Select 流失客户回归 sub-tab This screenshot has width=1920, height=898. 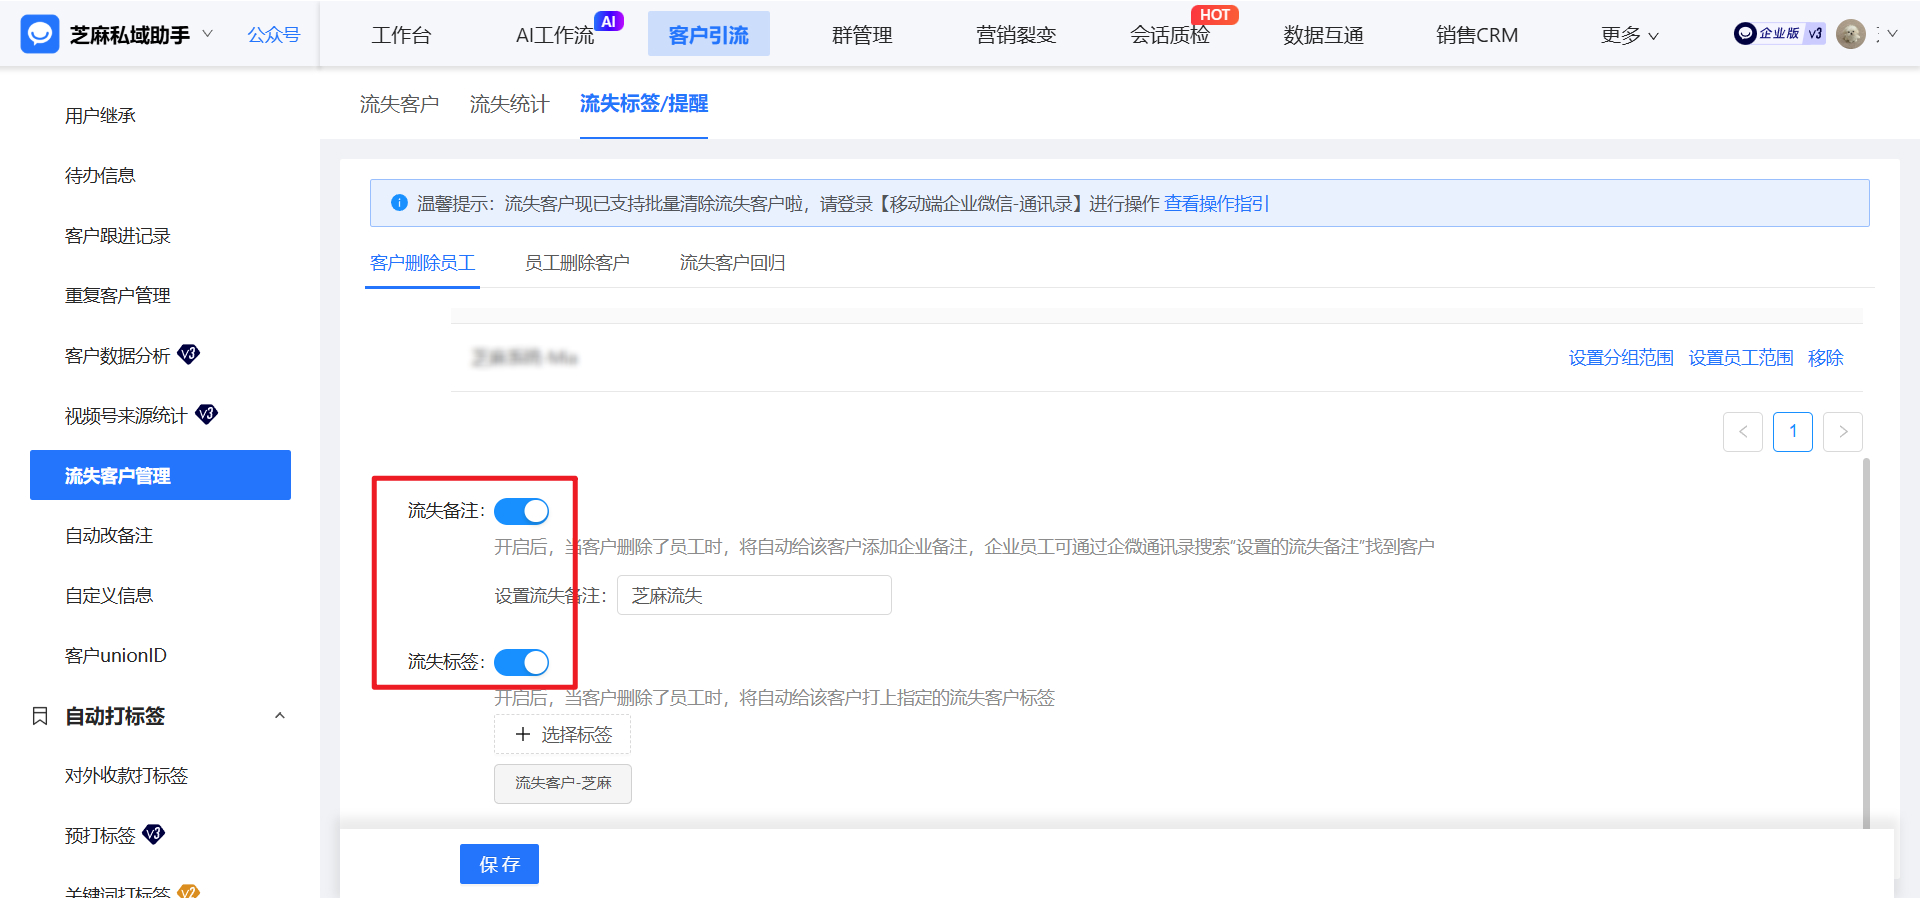coord(732,263)
